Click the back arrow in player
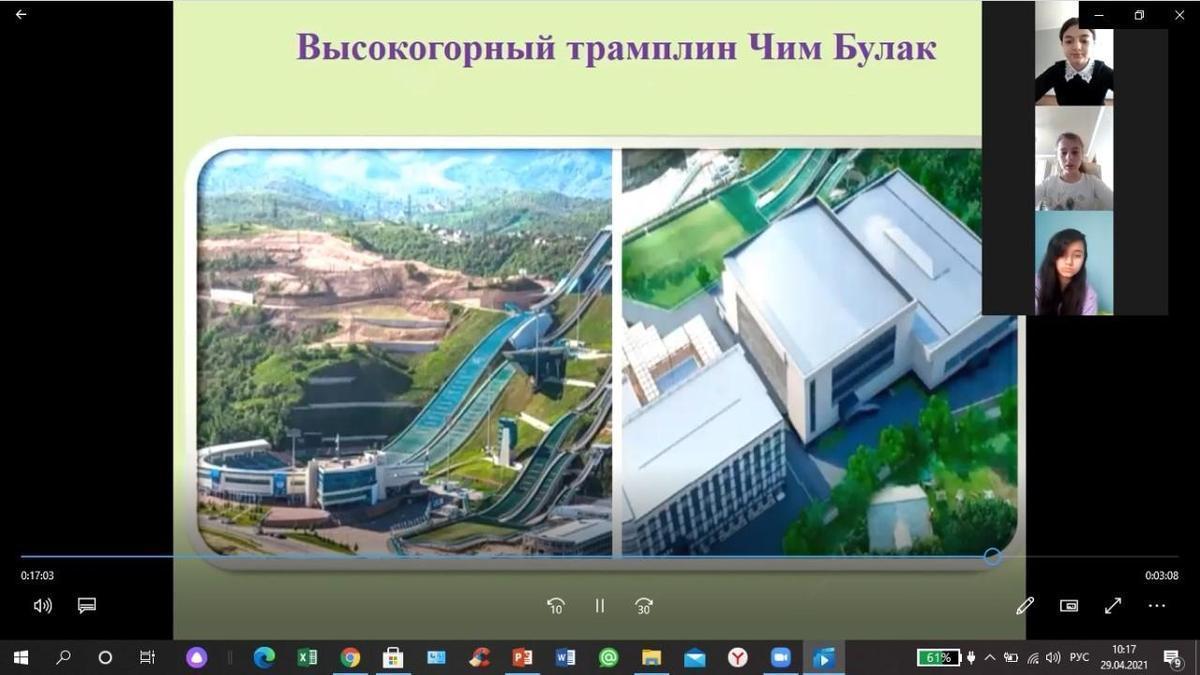The width and height of the screenshot is (1200, 675). [21, 15]
